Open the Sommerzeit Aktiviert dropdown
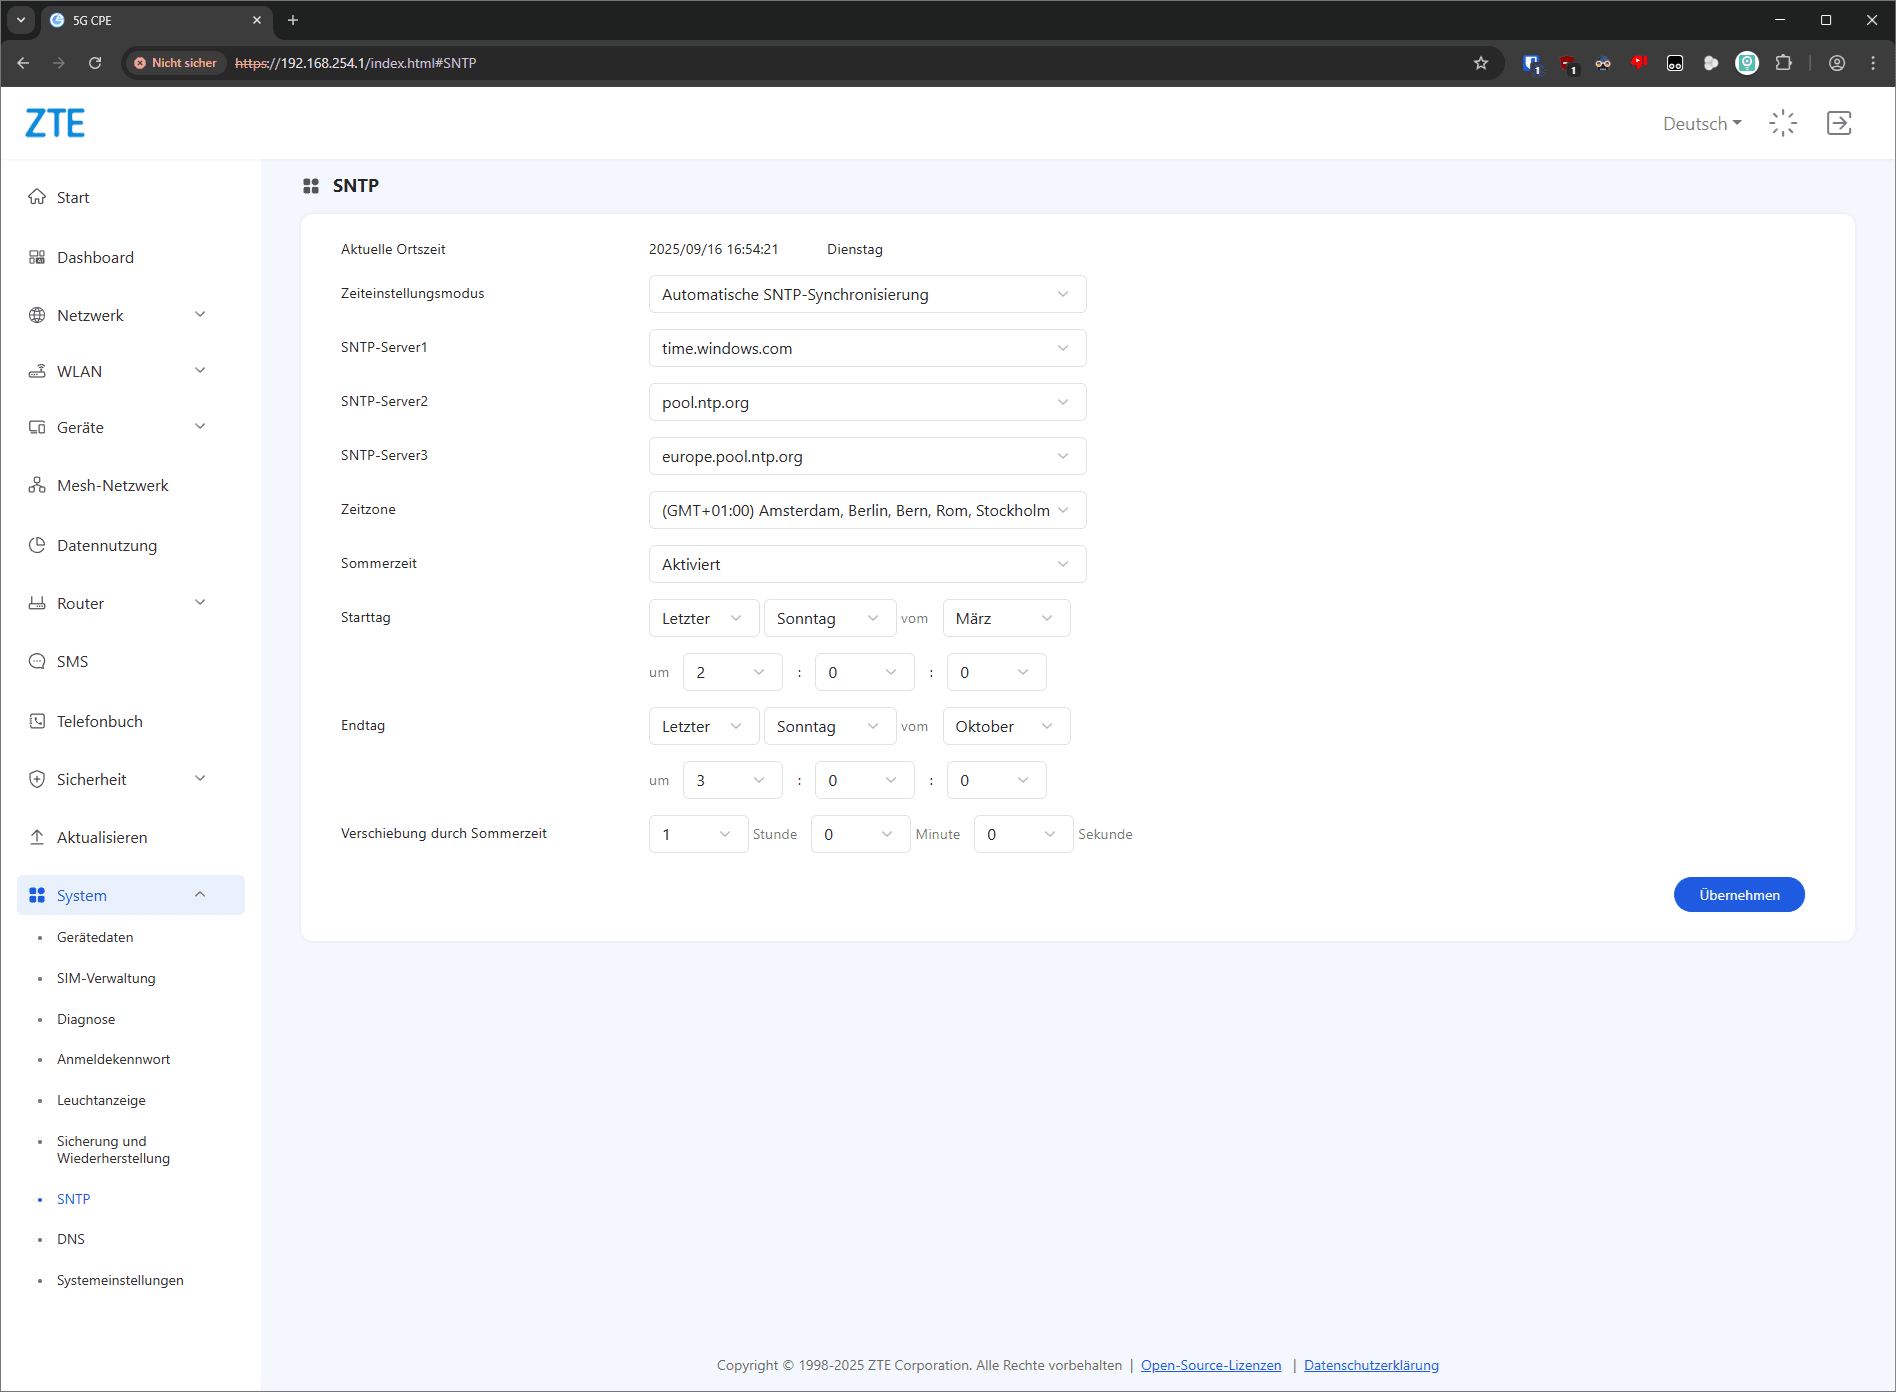The image size is (1896, 1392). 867,564
